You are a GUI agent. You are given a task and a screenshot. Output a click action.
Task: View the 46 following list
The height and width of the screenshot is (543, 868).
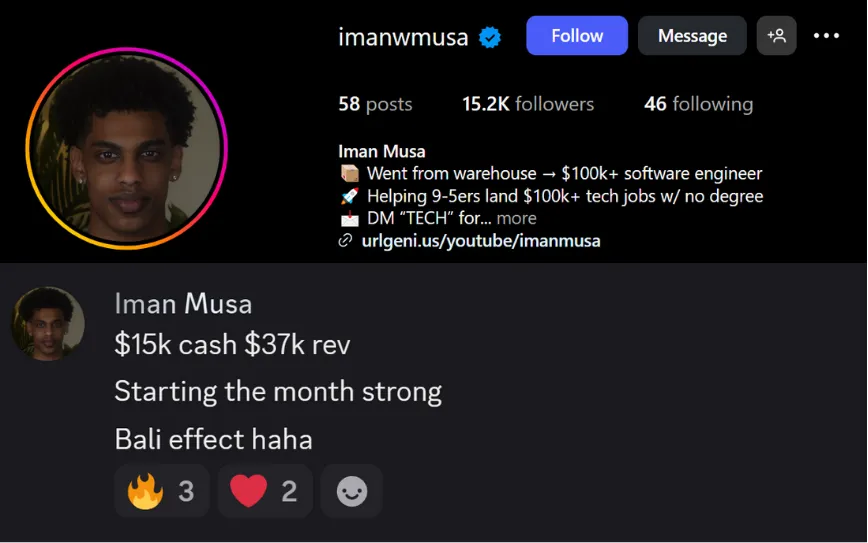click(699, 104)
